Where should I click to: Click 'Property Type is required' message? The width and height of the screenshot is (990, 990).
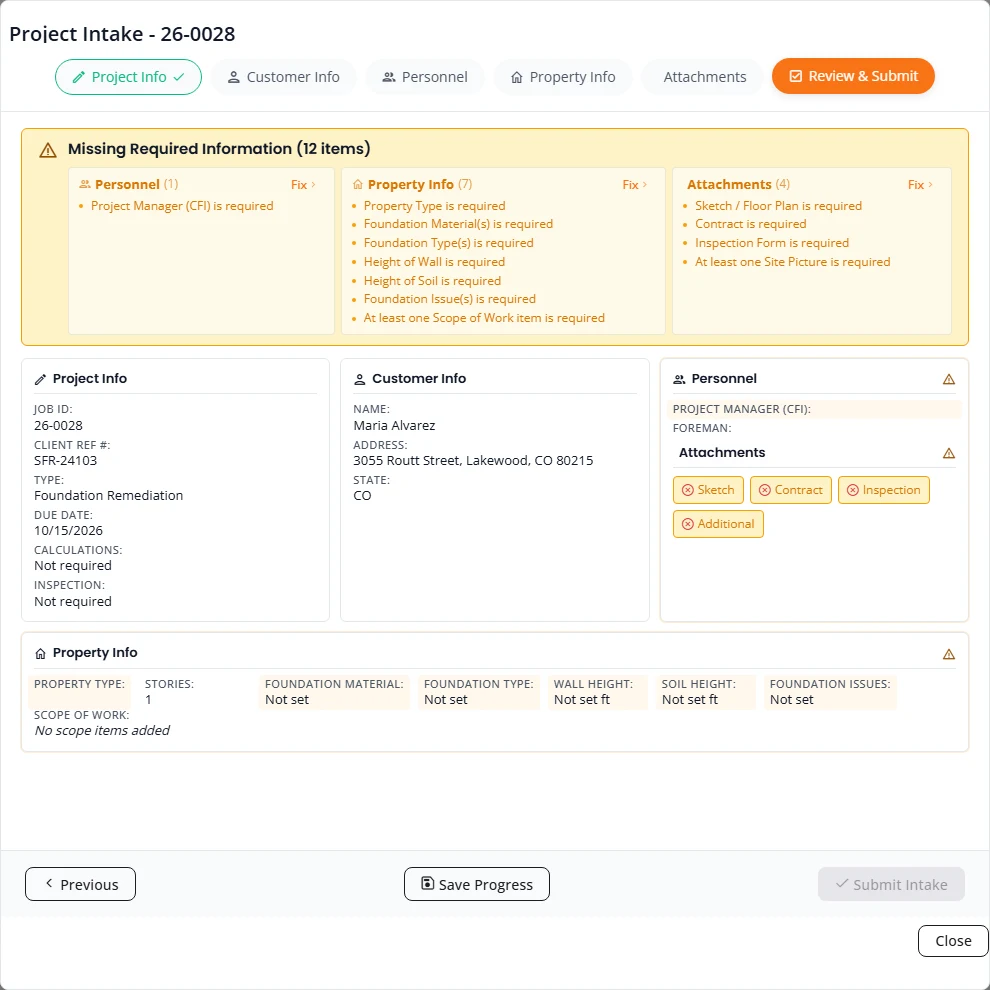coord(434,206)
